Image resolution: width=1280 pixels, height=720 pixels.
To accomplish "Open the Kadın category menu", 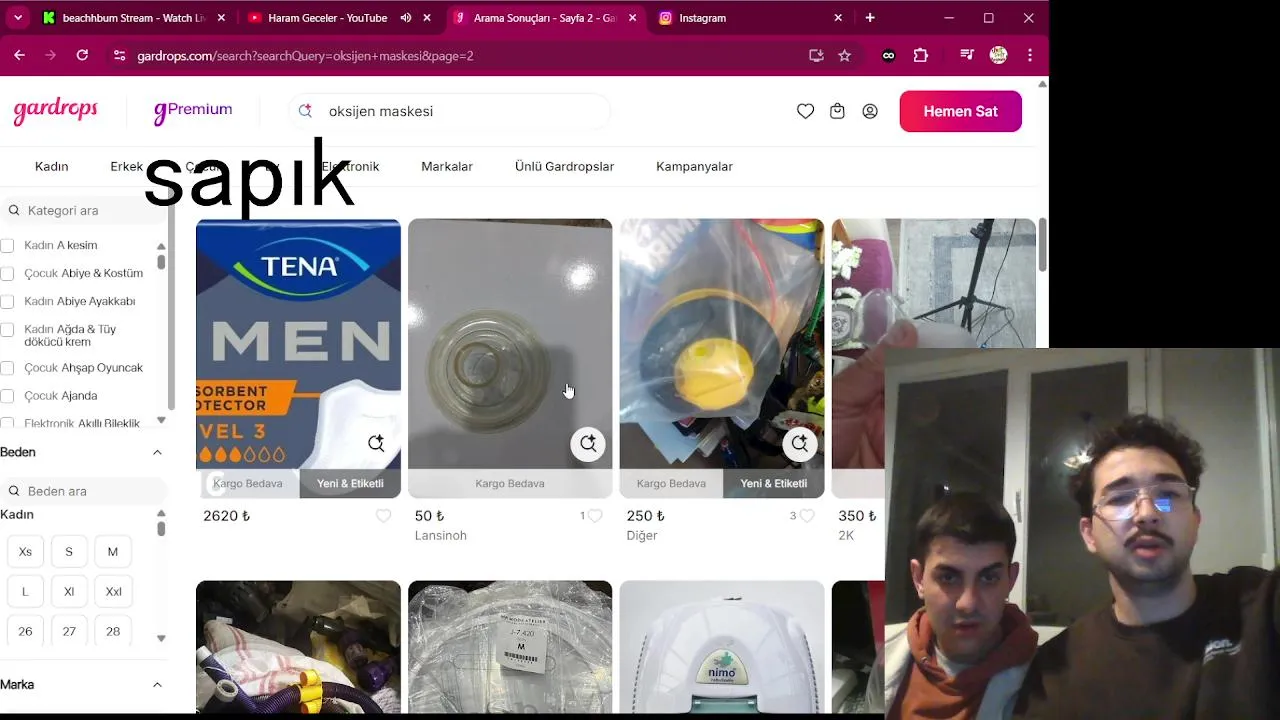I will (x=52, y=167).
